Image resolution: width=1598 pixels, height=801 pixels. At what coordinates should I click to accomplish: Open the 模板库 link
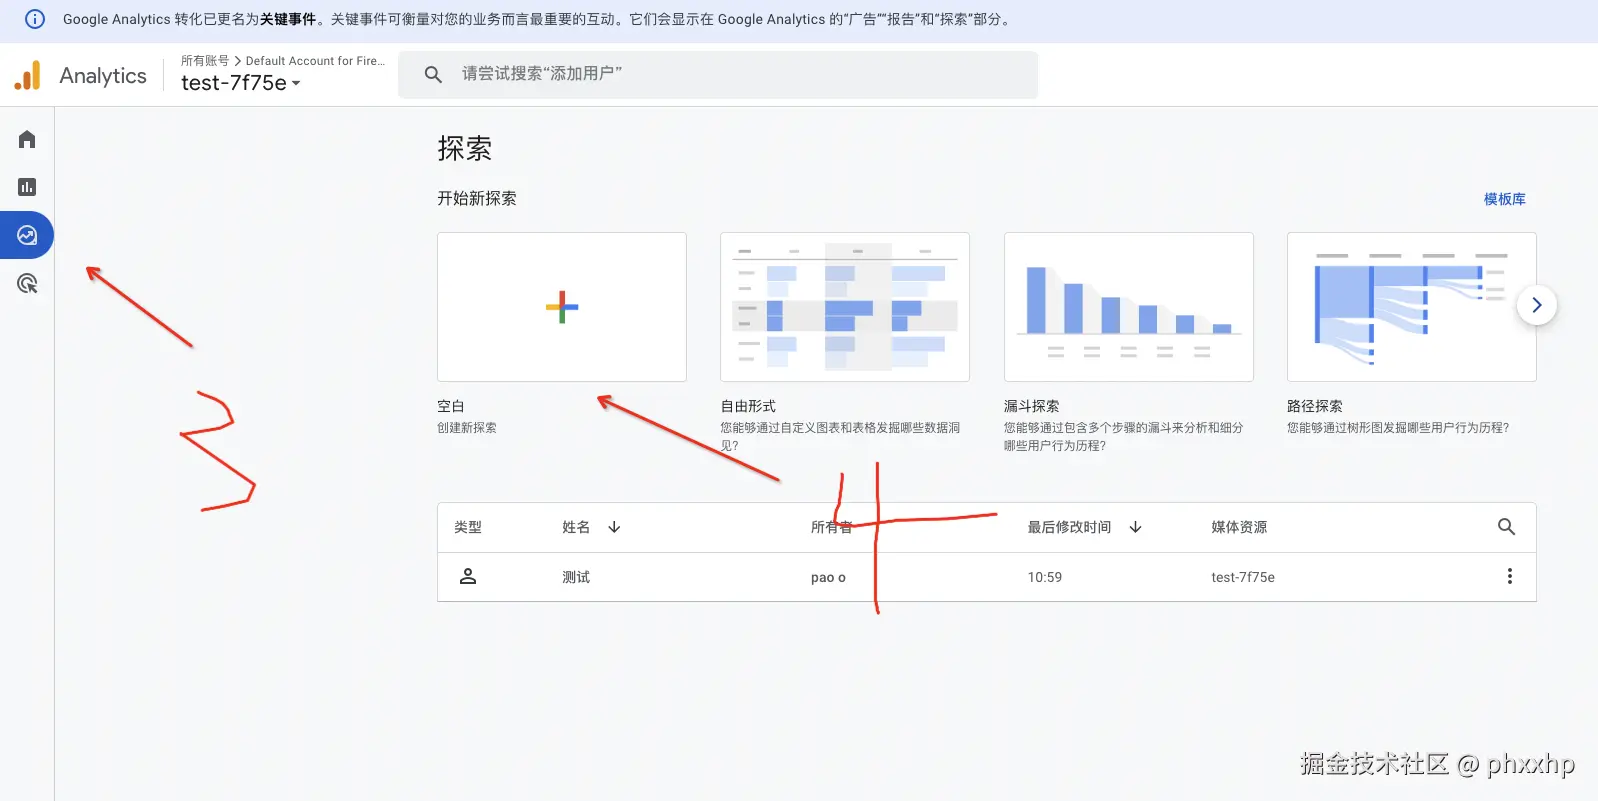1505,199
